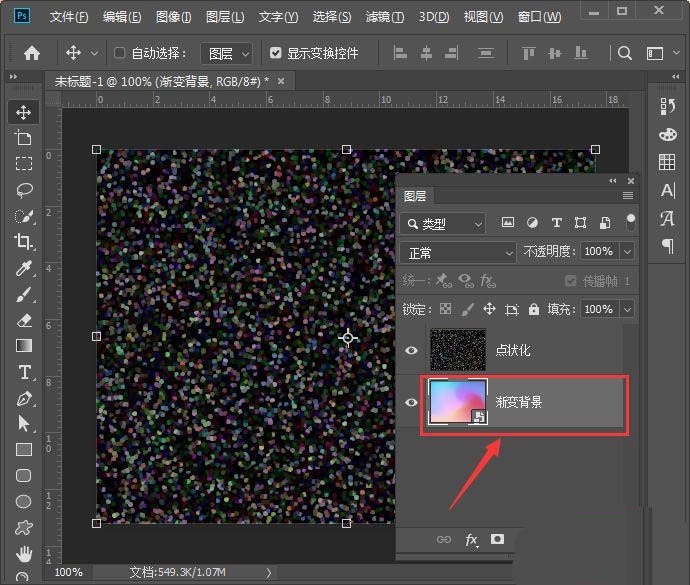Open the 滤镜(T) menu
The image size is (690, 585).
point(385,17)
